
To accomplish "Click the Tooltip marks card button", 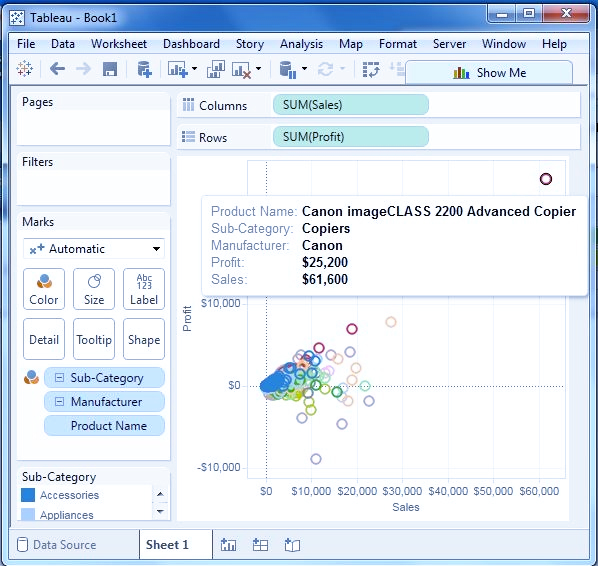I will coord(94,339).
